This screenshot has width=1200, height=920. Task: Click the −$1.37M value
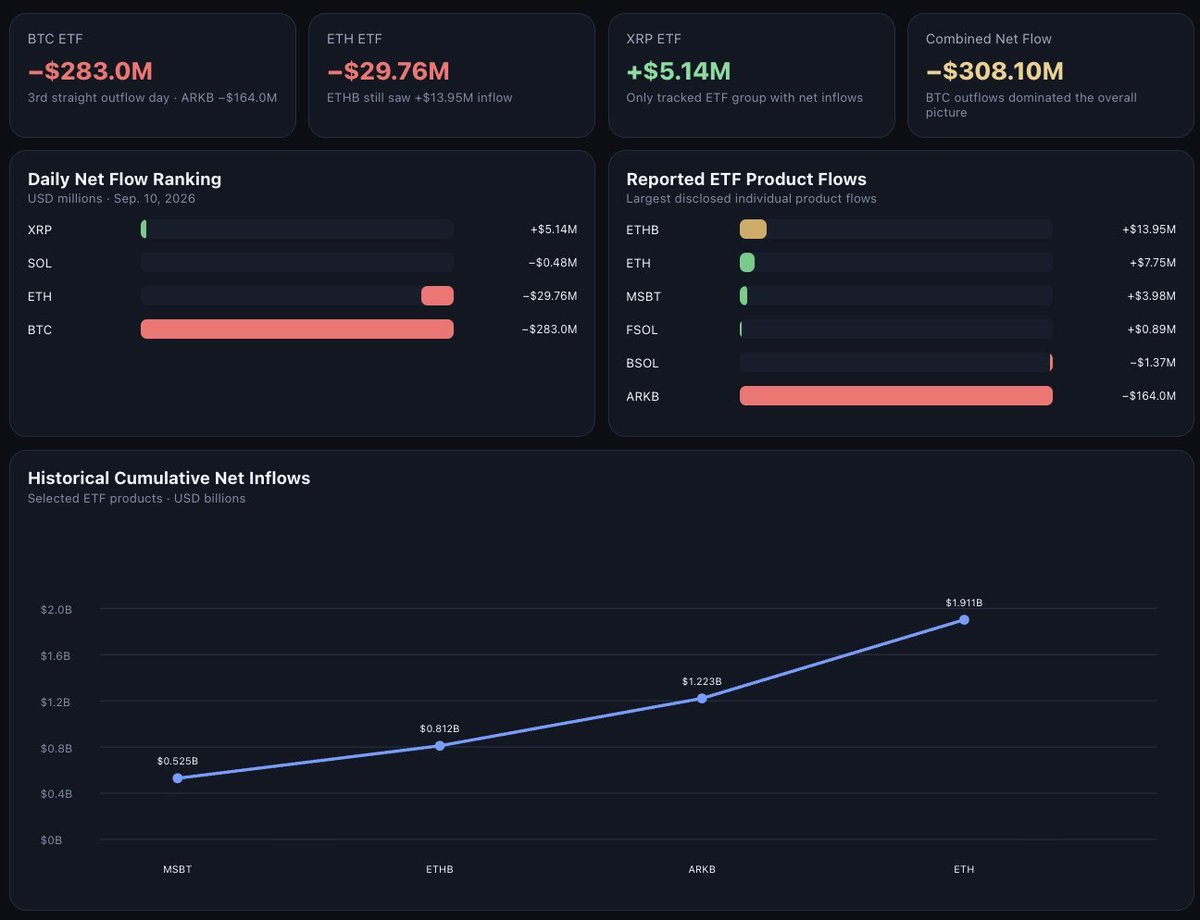(x=1153, y=363)
